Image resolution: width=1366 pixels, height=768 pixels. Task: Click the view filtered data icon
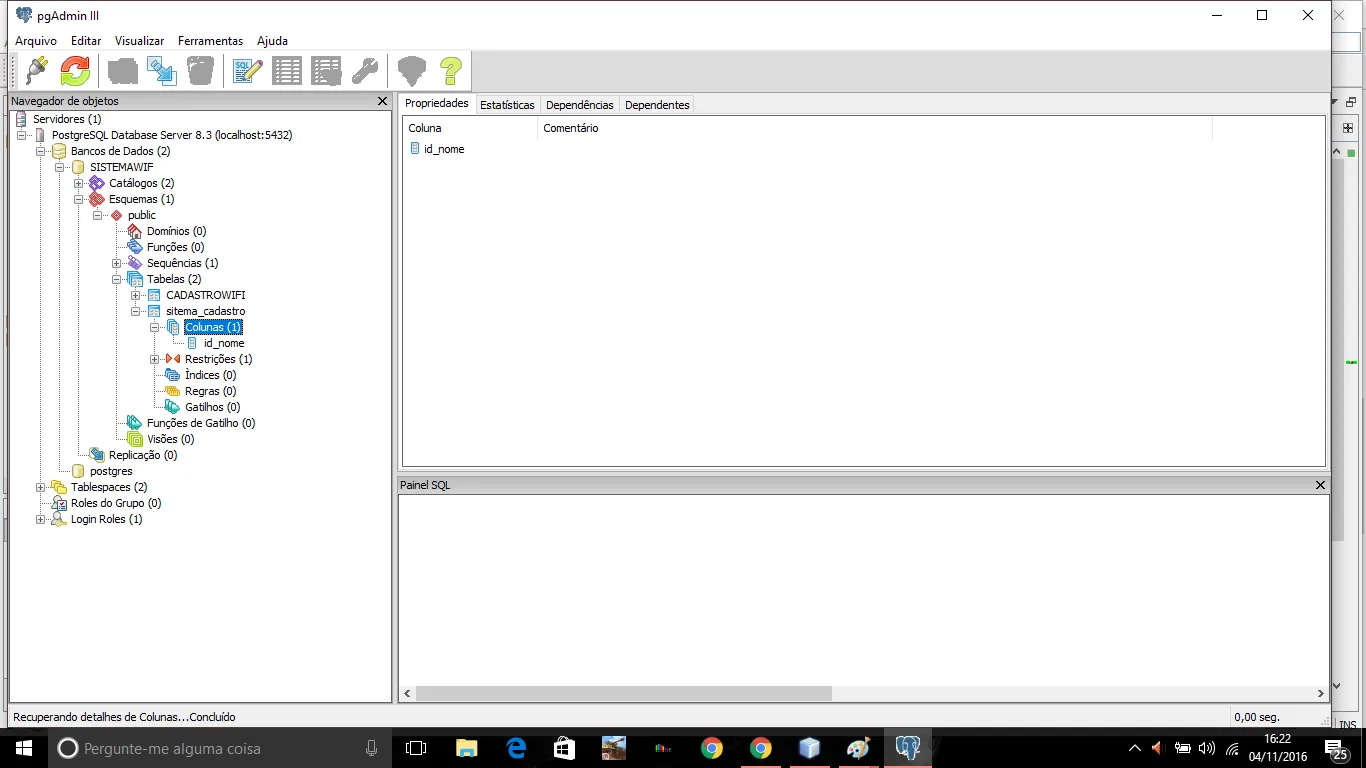326,70
